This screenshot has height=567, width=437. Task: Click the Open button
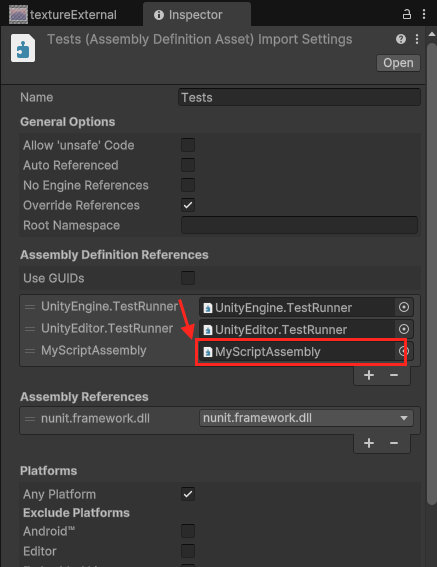(x=398, y=63)
